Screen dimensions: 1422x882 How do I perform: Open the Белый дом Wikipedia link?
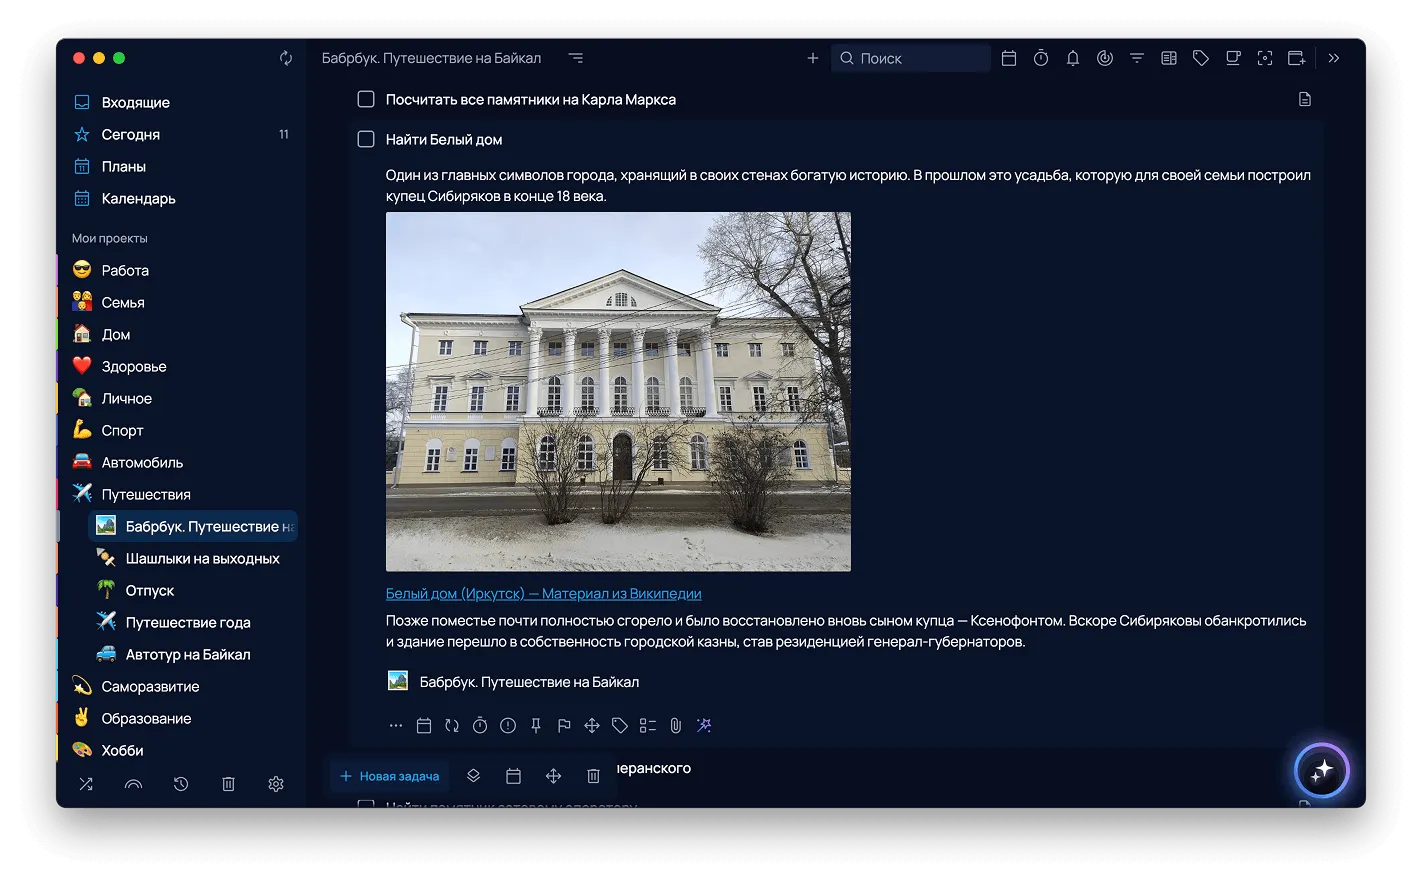pos(543,594)
